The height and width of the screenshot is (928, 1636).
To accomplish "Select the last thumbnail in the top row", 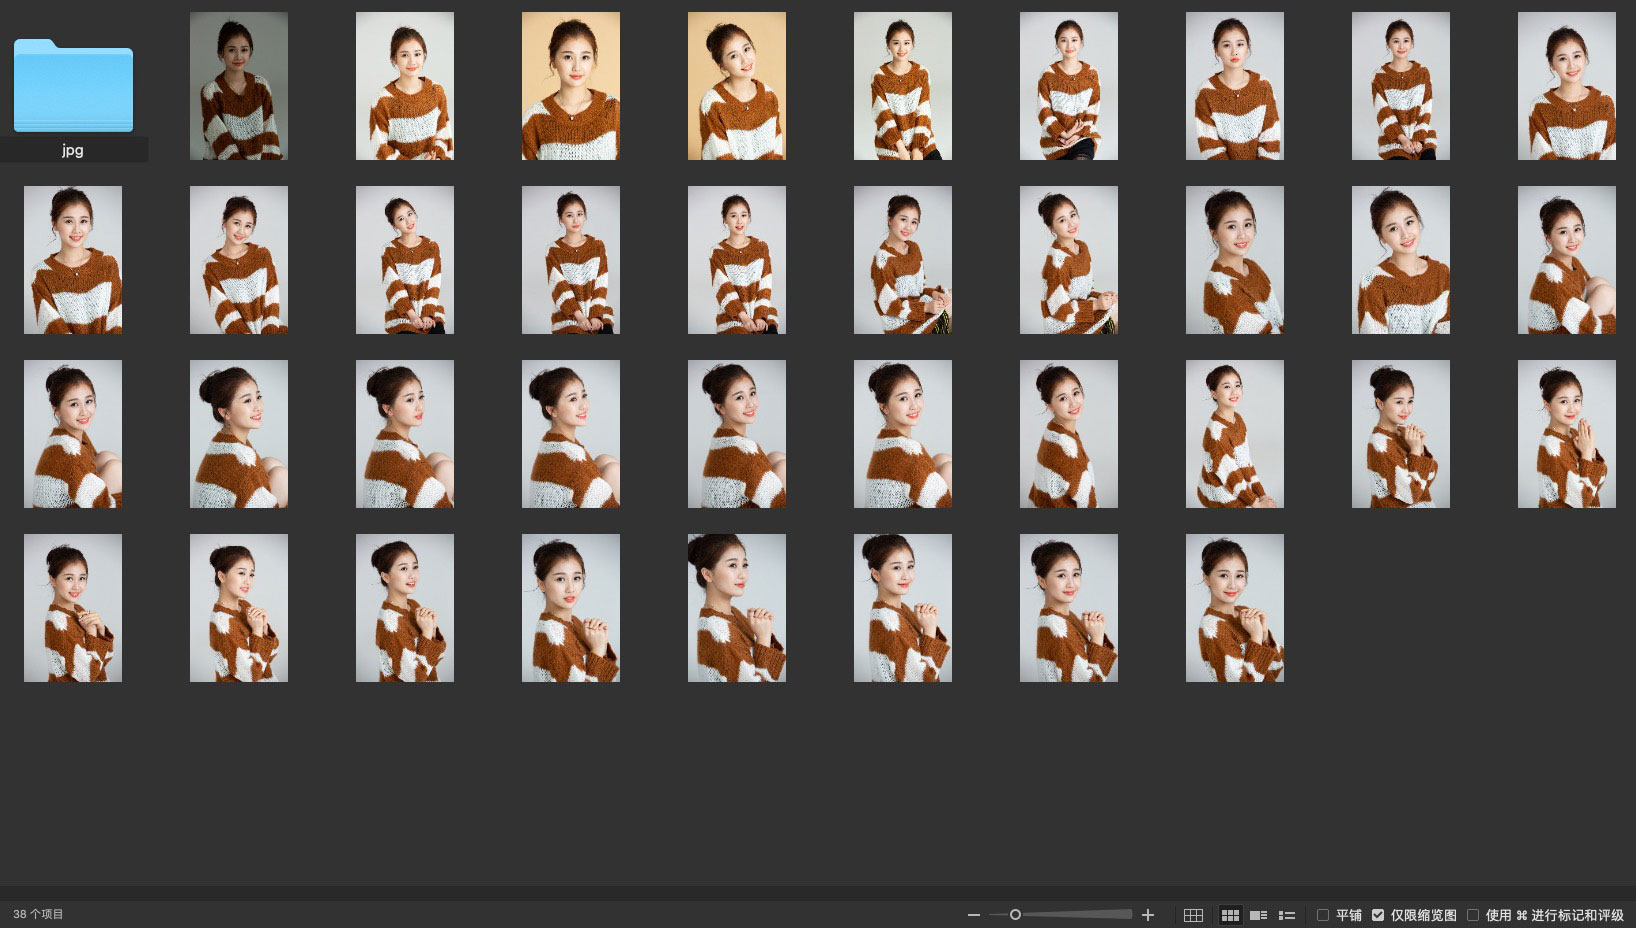I will pos(1566,86).
